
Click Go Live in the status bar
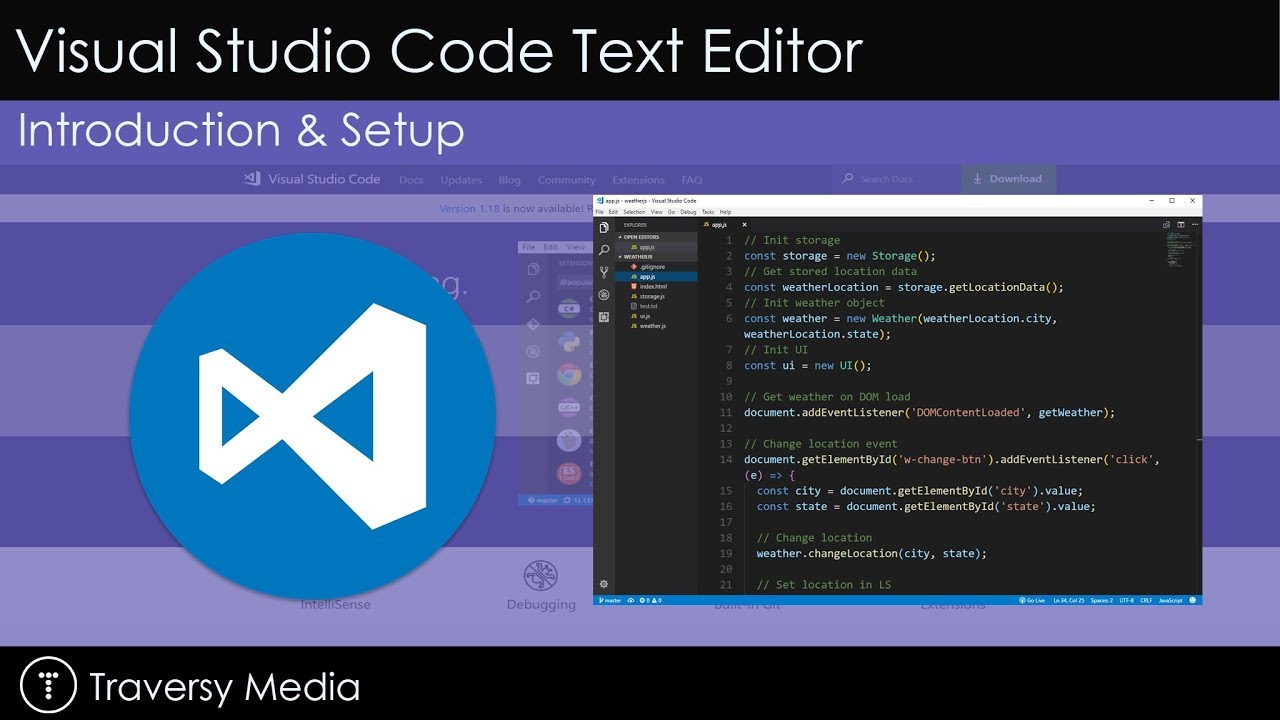pos(1031,600)
